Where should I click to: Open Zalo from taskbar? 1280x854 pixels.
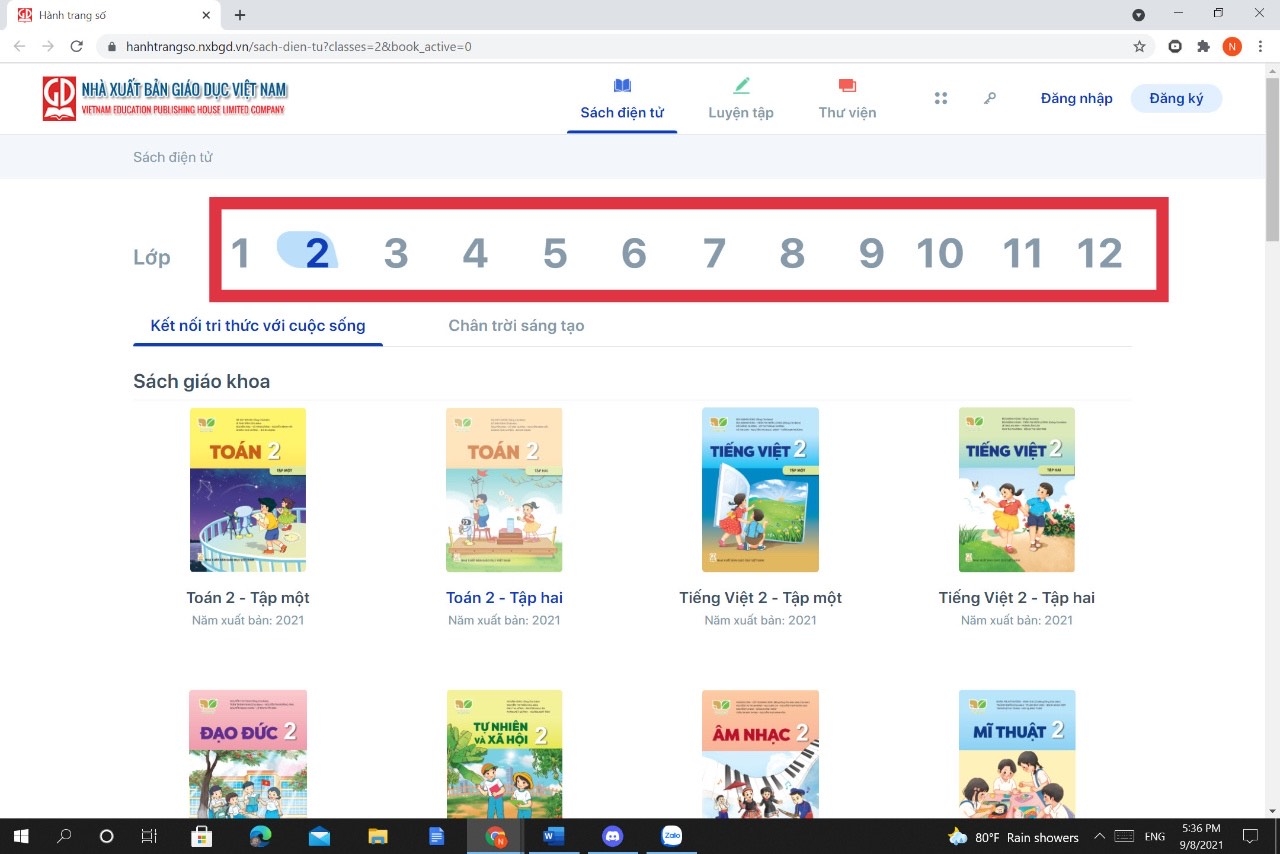point(672,836)
